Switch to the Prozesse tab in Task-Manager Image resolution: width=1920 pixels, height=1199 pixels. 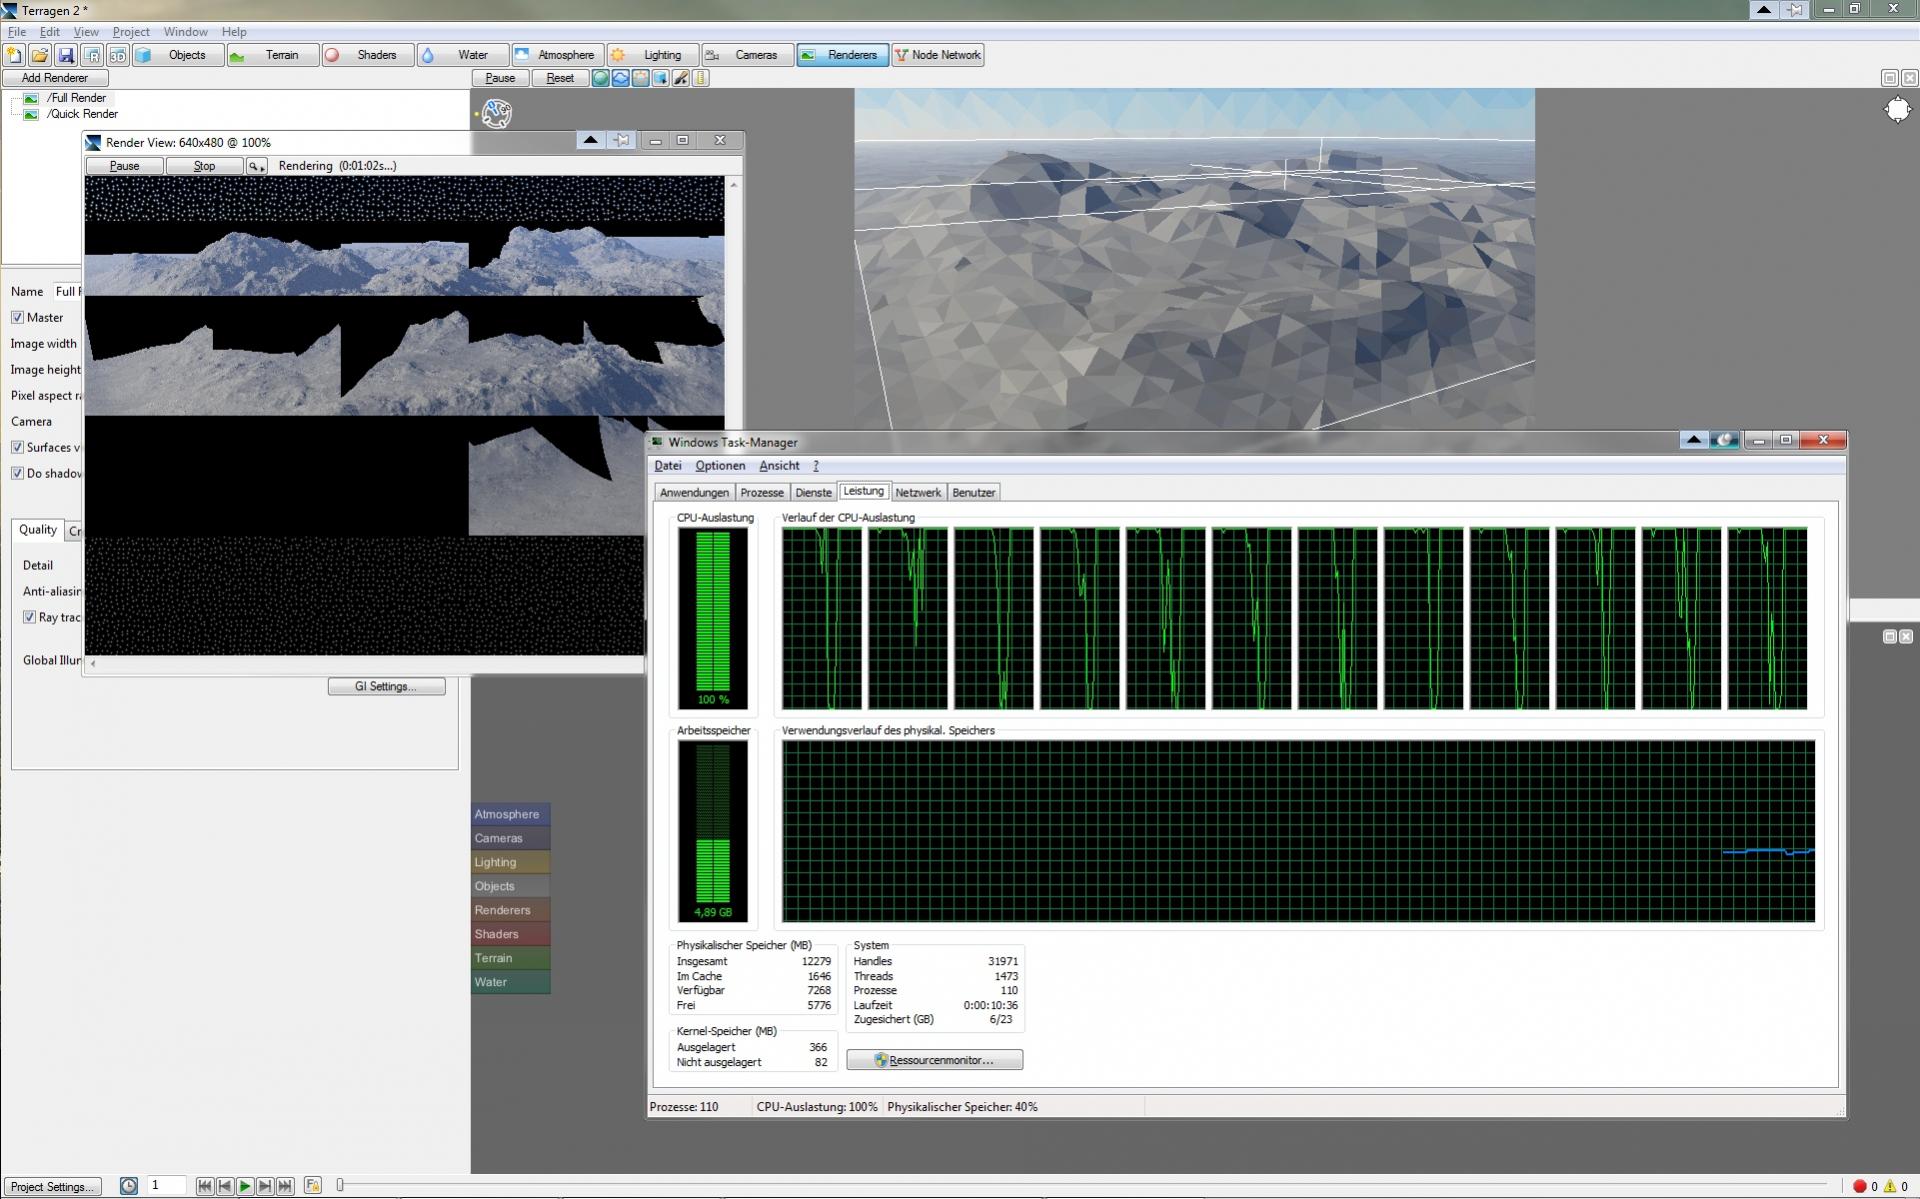pos(761,492)
